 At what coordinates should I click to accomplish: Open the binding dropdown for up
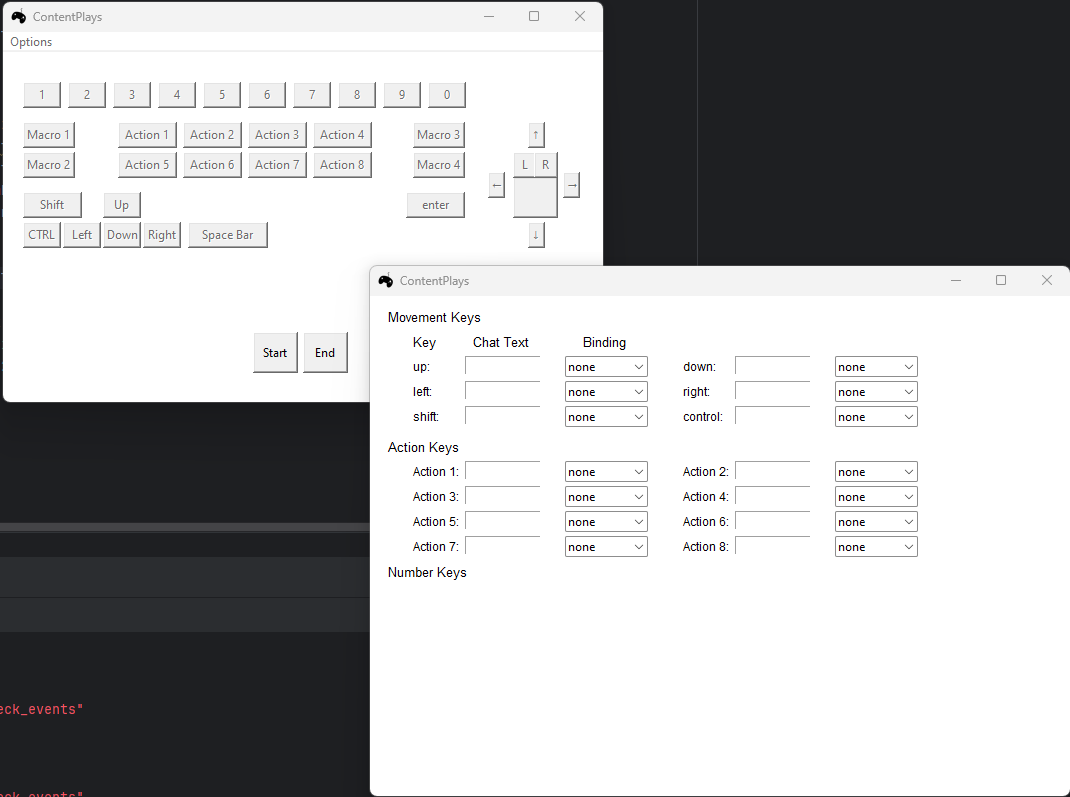pos(606,367)
